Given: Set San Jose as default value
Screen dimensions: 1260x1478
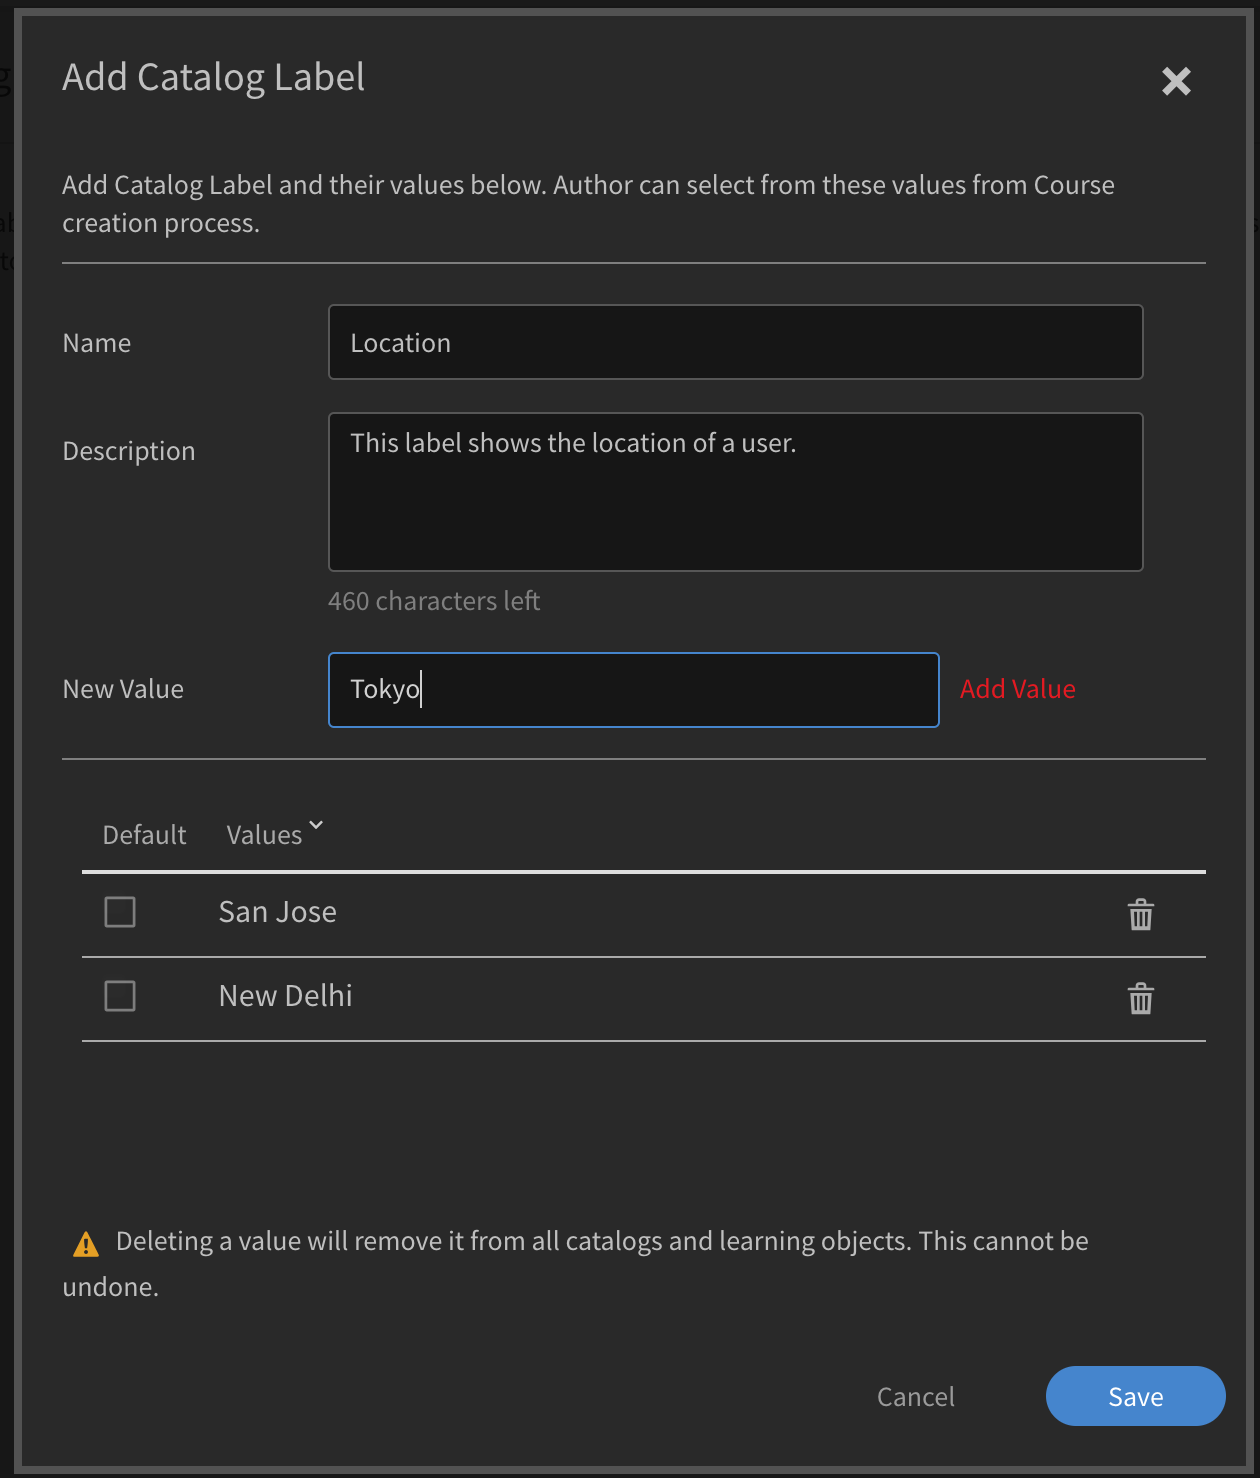Looking at the screenshot, I should coord(120,912).
